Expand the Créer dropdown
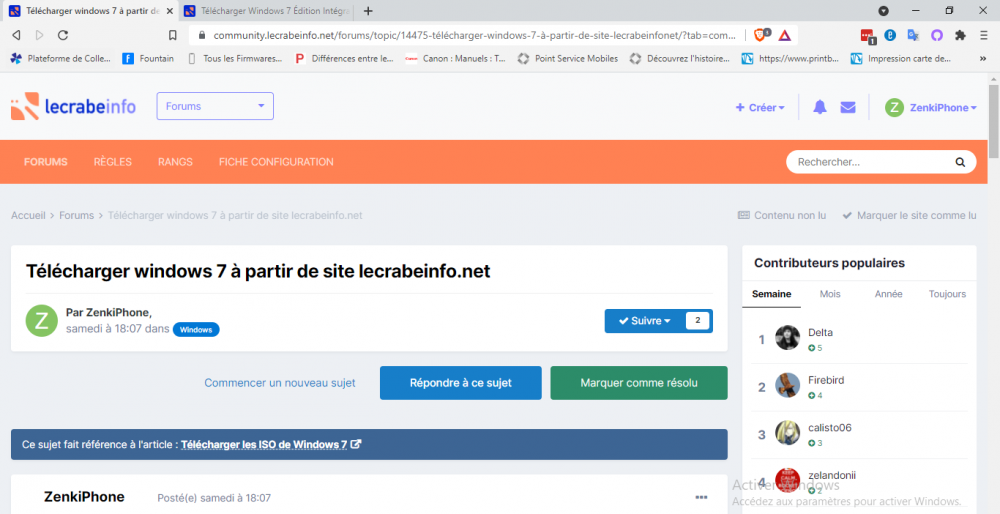1000x514 pixels. pos(760,107)
